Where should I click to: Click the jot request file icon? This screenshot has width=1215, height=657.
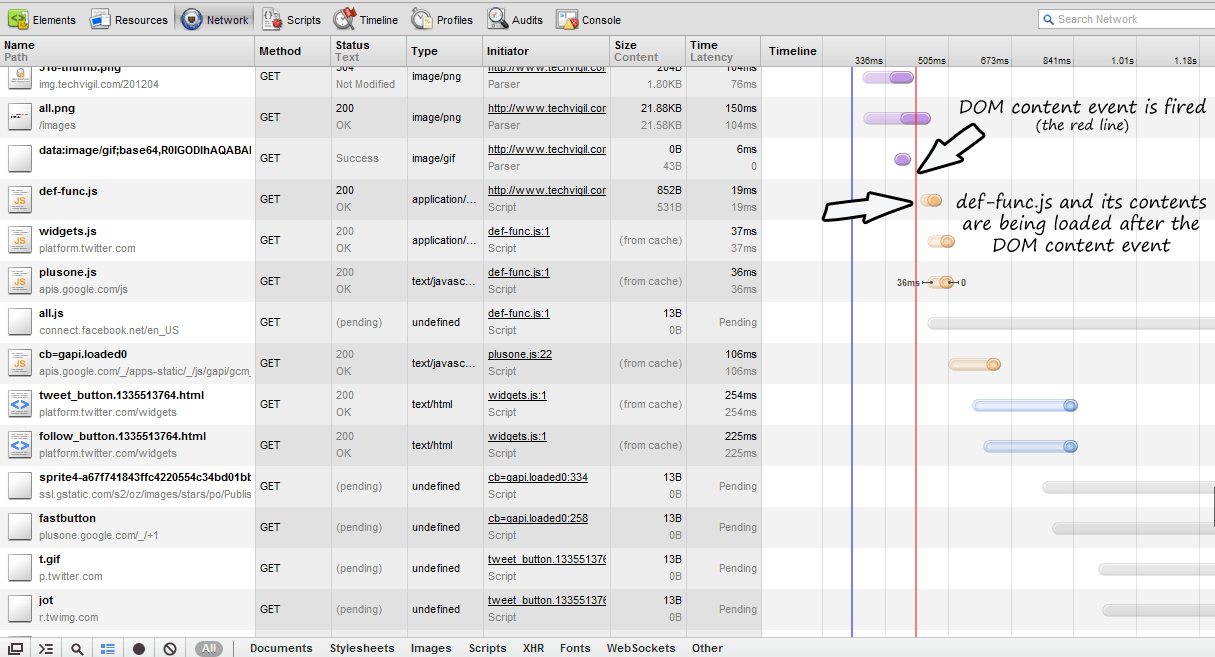pyautogui.click(x=20, y=609)
